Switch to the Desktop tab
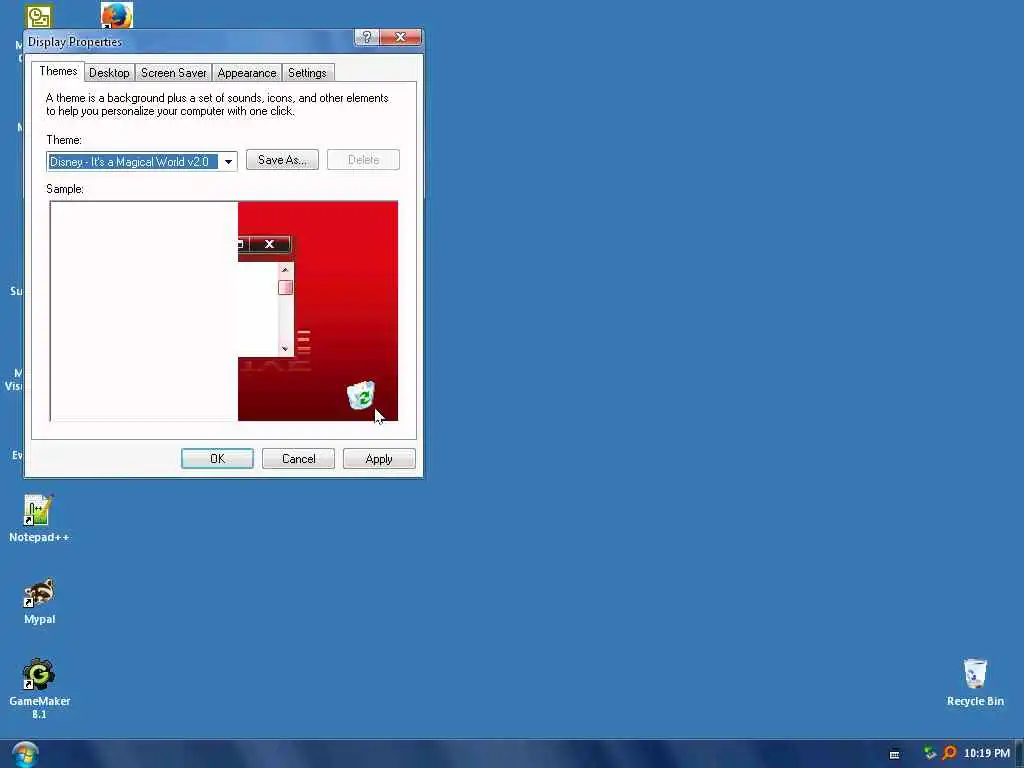The width and height of the screenshot is (1024, 768). (109, 72)
